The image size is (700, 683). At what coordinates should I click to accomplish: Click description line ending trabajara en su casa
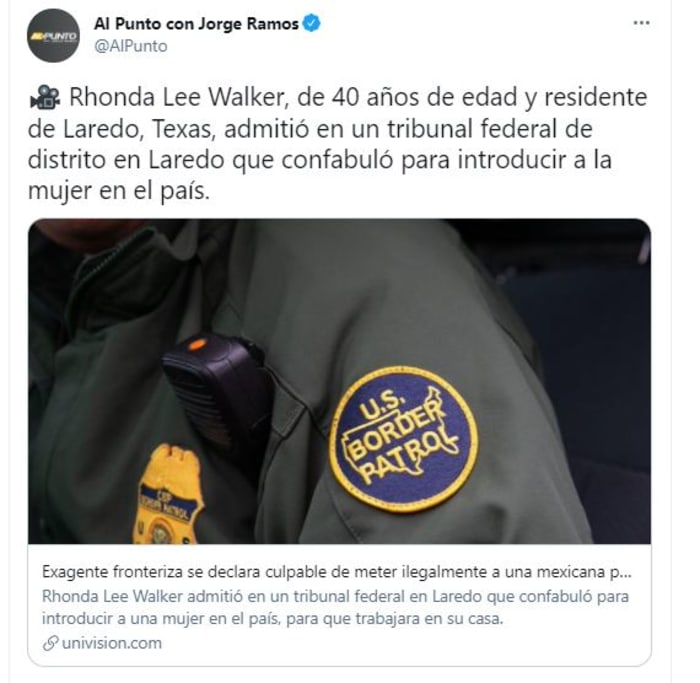(272, 619)
